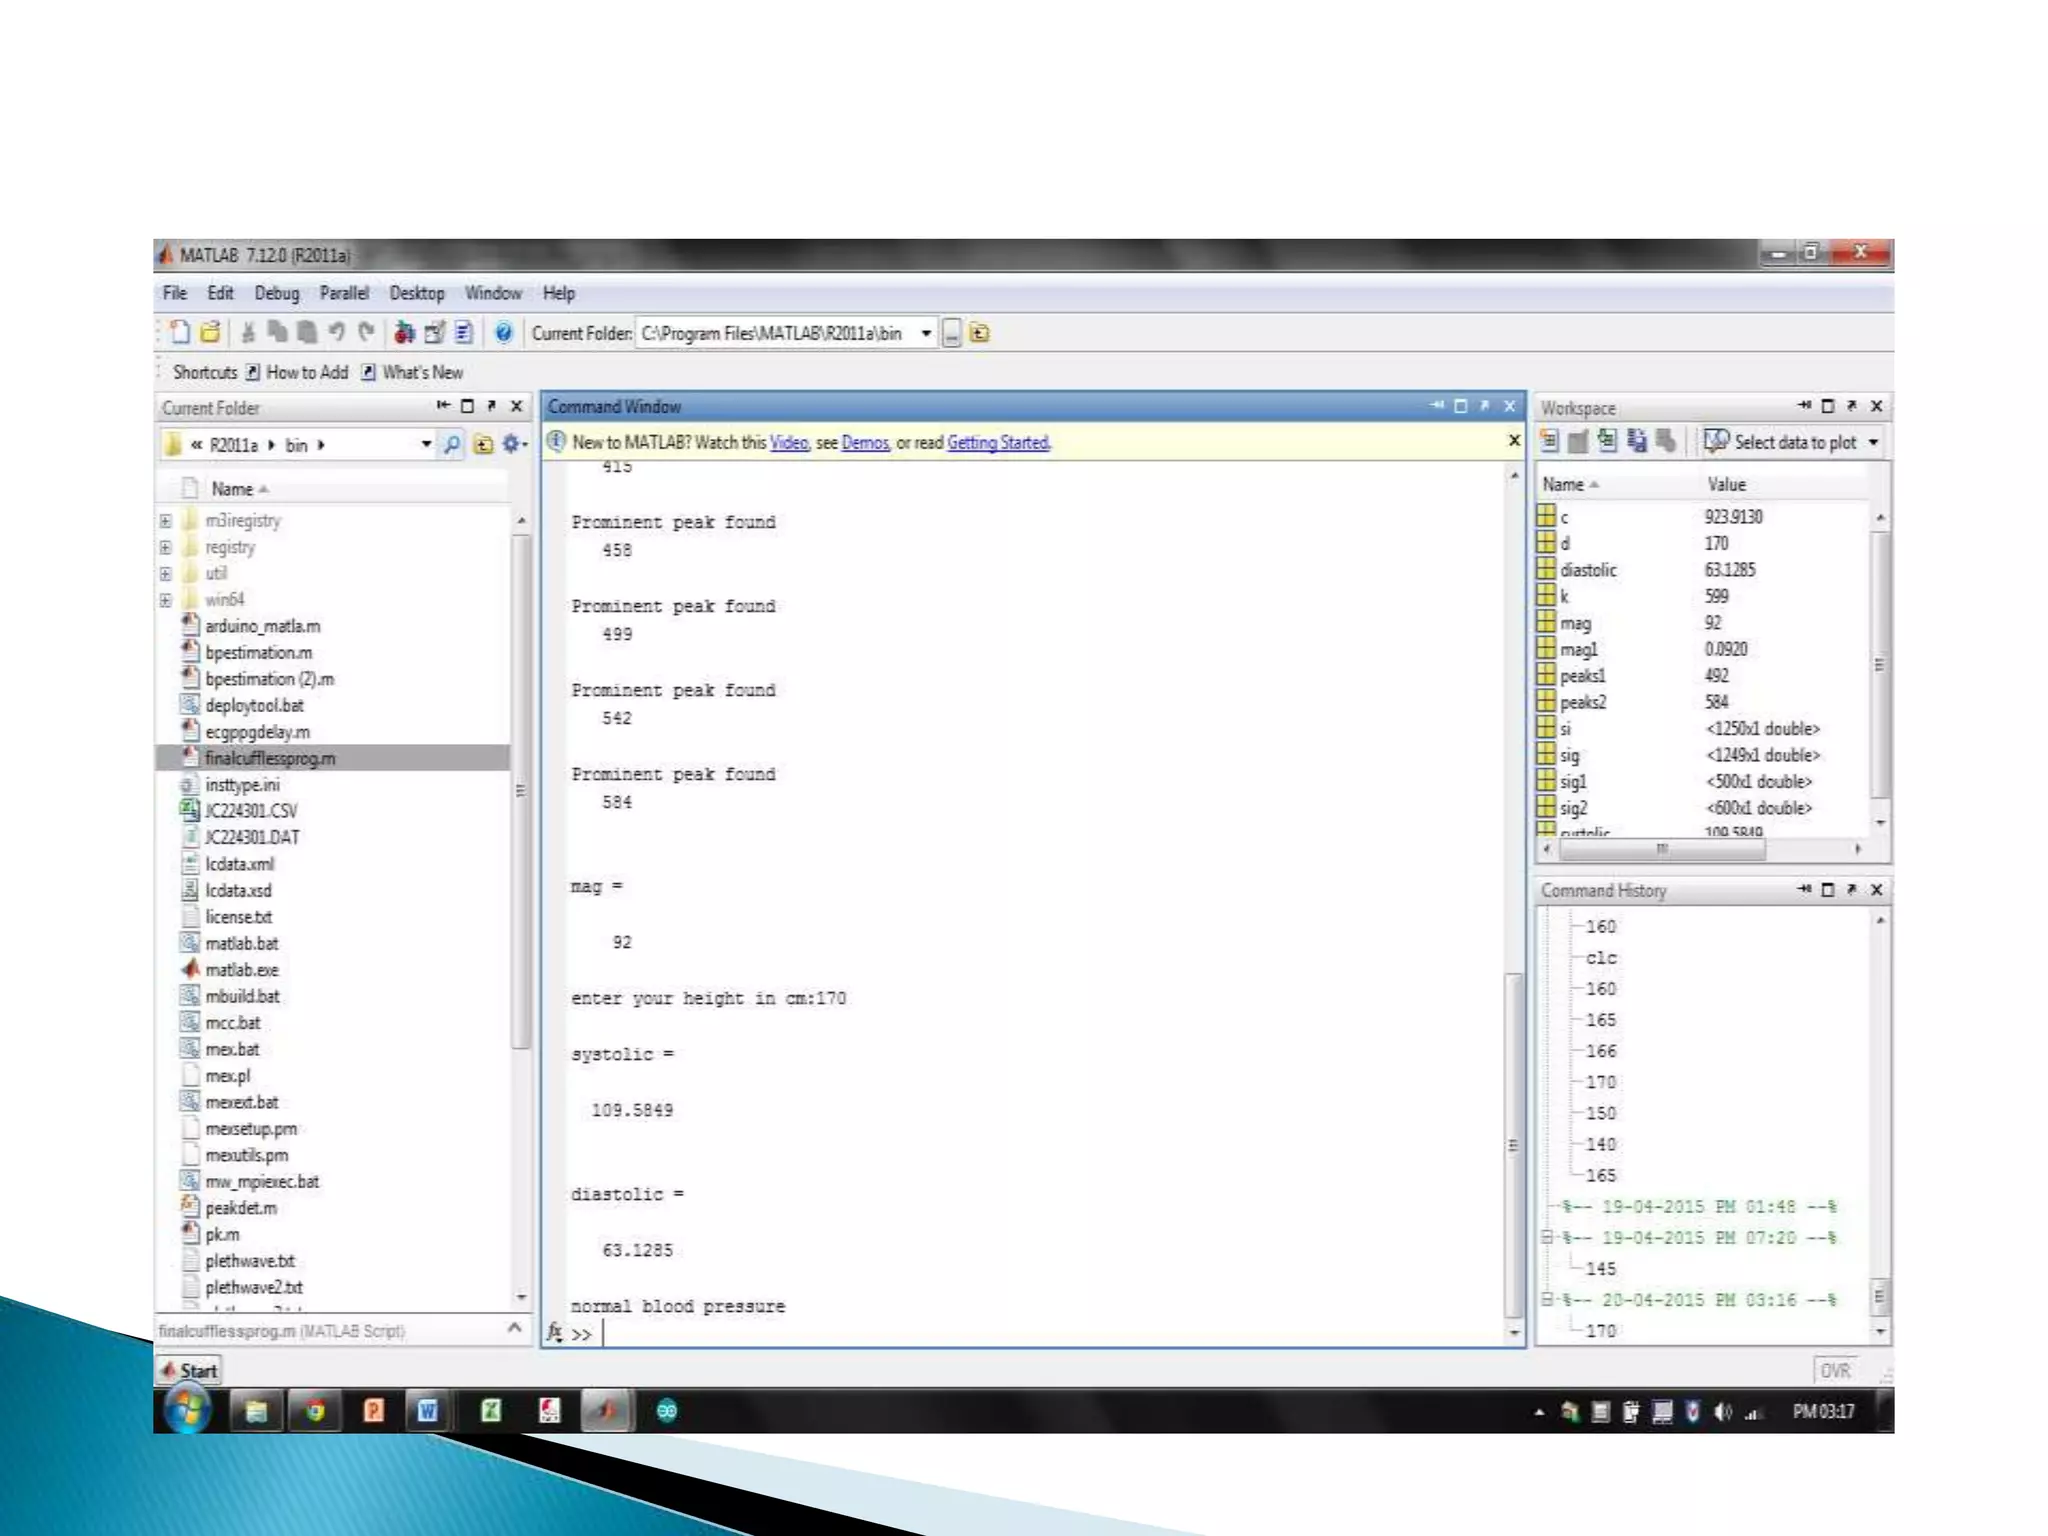Viewport: 2048px width, 1536px height.
Task: Expand the win64 folder node
Action: coord(166,600)
